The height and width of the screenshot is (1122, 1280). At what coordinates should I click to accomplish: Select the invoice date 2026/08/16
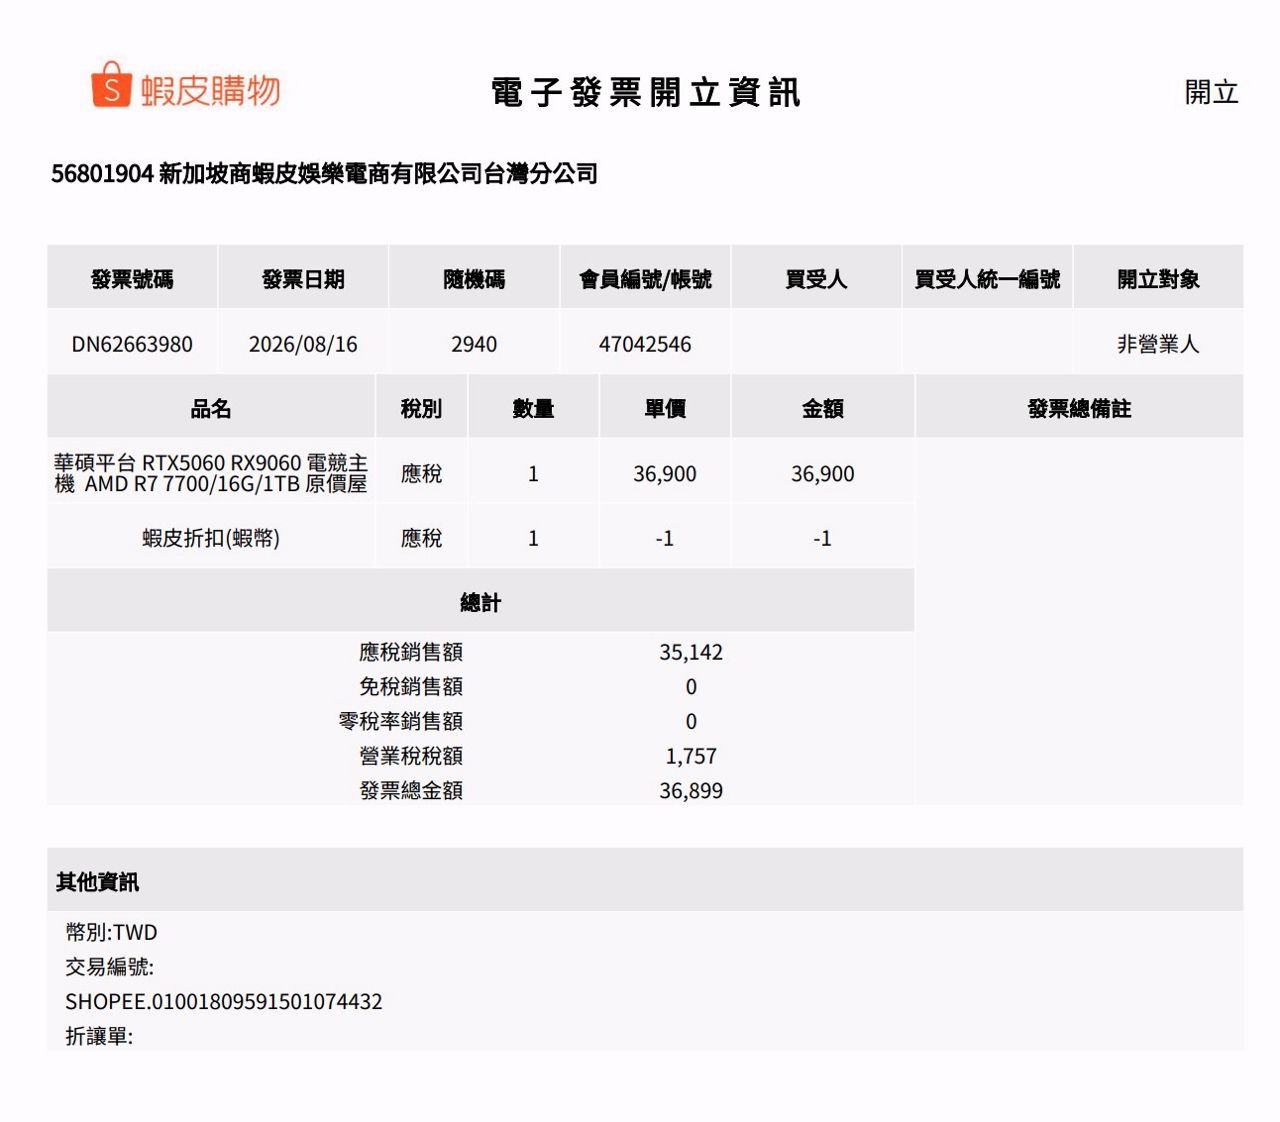[303, 344]
